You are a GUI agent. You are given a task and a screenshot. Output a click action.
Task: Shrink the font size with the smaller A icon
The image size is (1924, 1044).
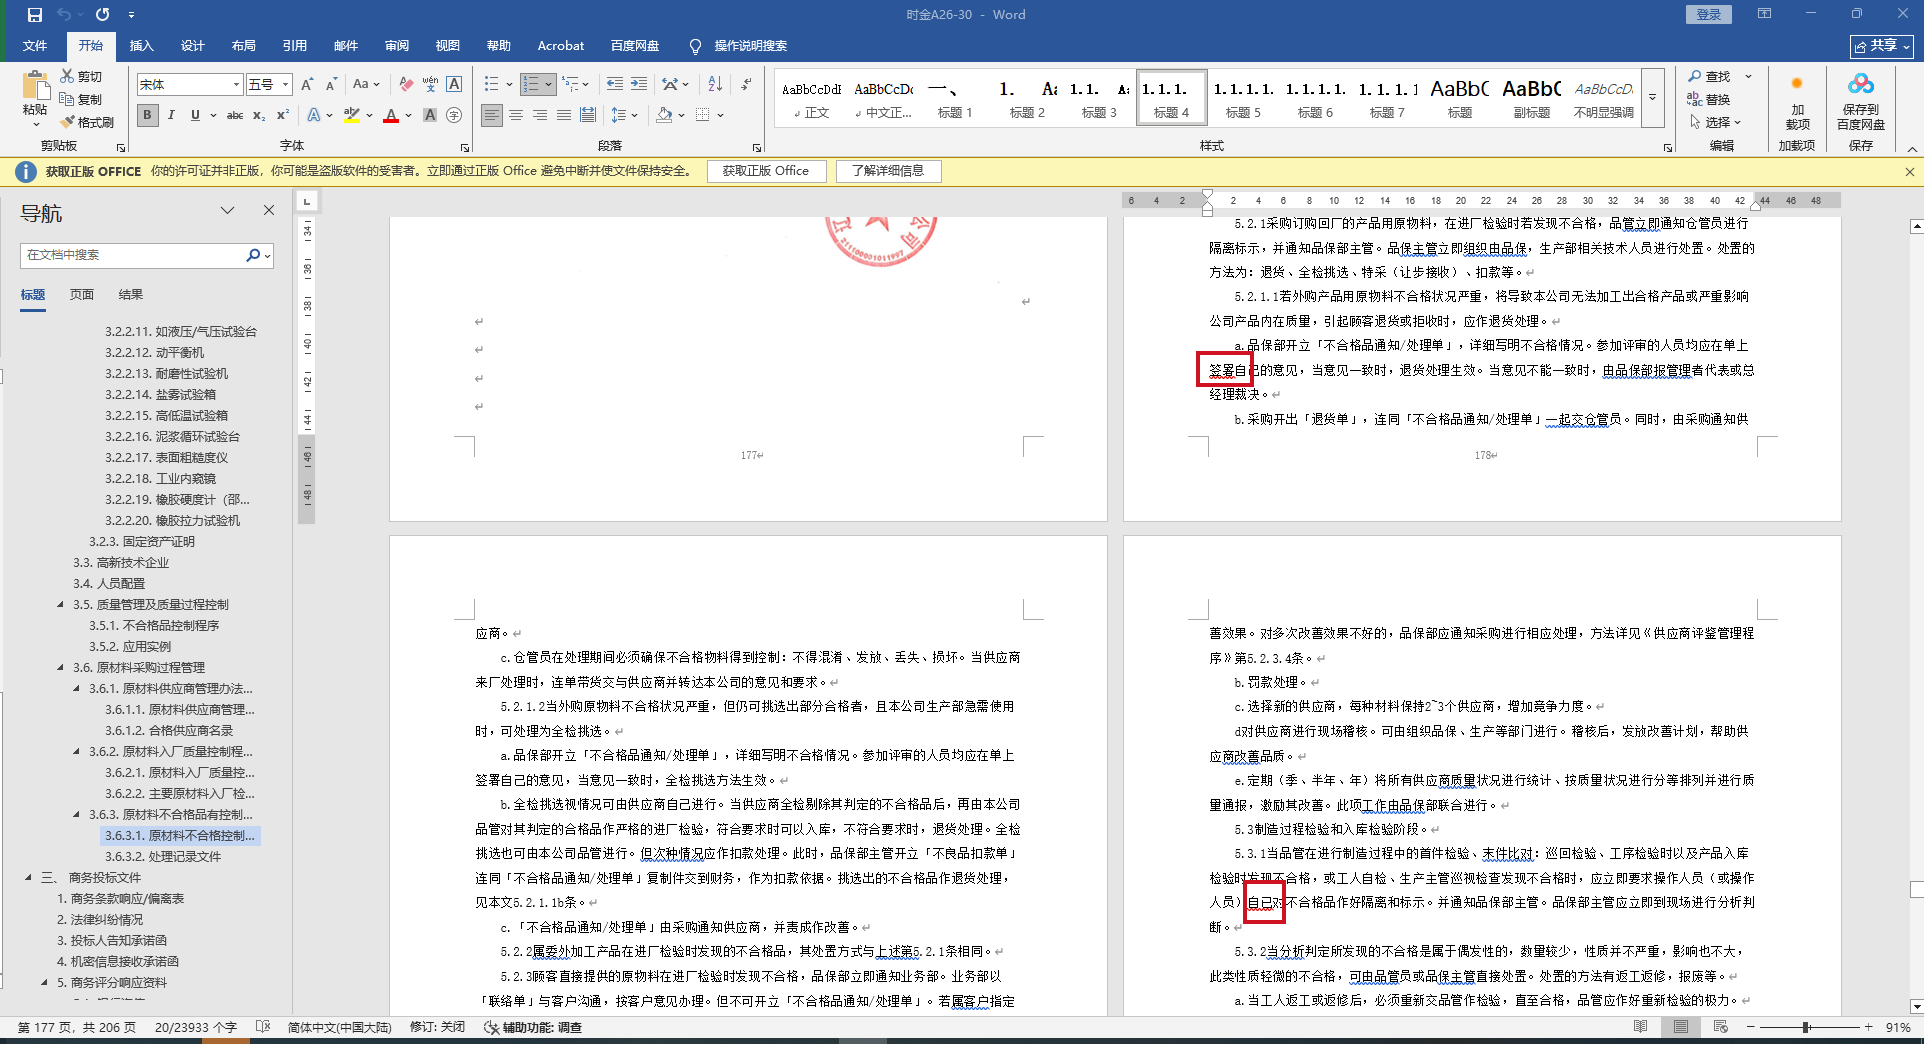(331, 85)
